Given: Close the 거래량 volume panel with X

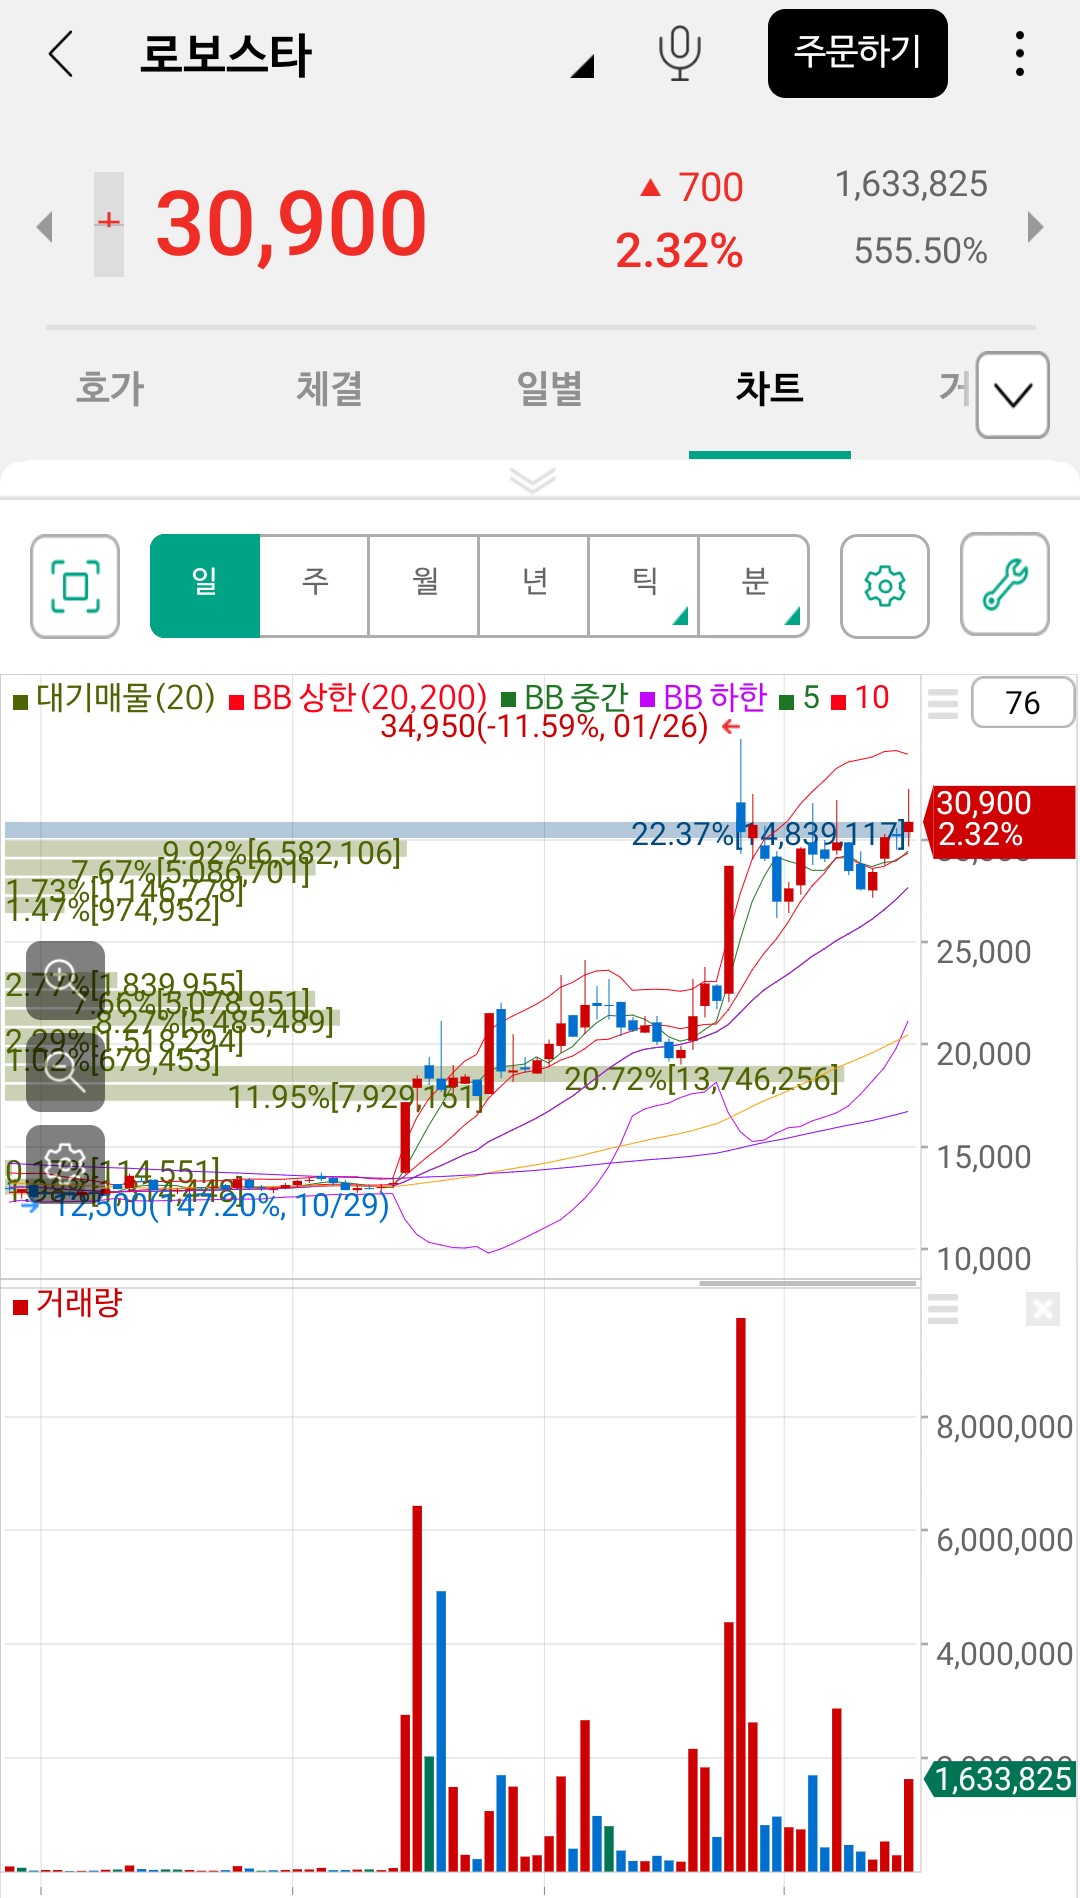Looking at the screenshot, I should [1043, 1308].
